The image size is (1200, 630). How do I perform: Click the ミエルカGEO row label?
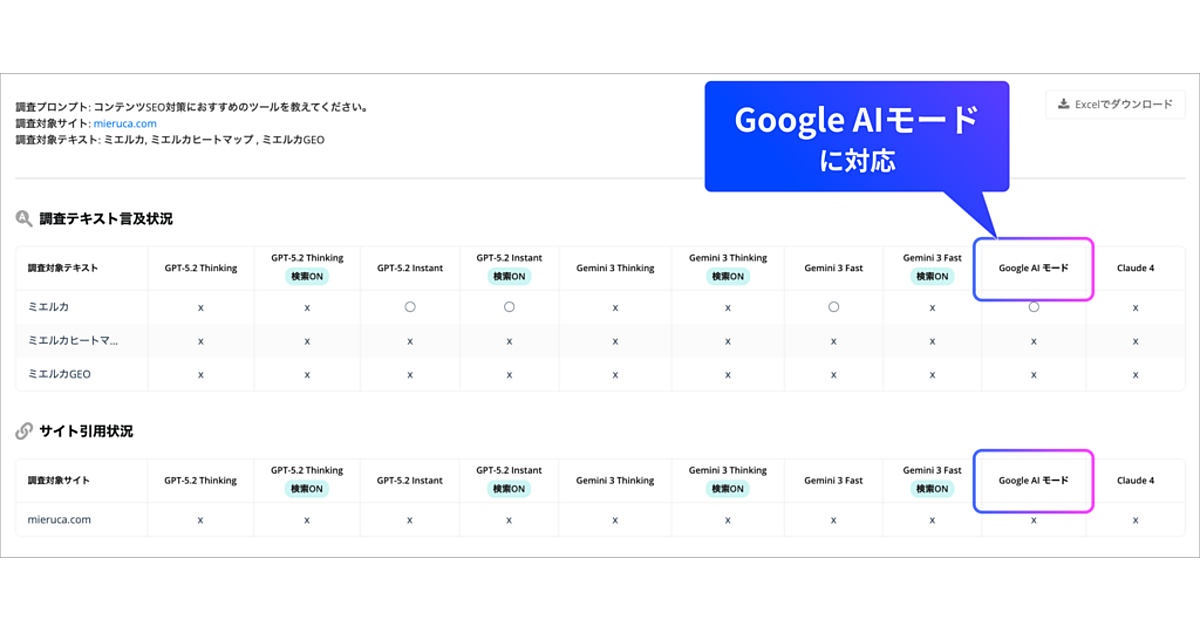coord(60,374)
